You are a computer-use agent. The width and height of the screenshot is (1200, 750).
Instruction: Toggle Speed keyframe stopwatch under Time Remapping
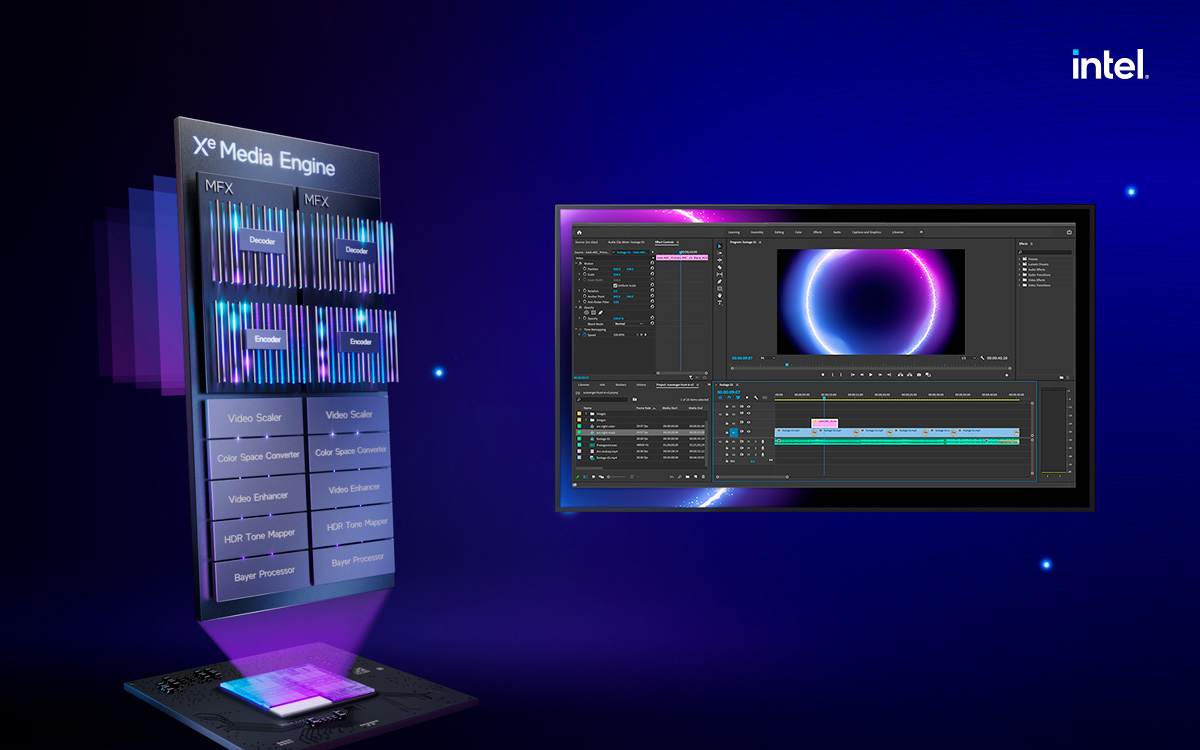tap(585, 335)
